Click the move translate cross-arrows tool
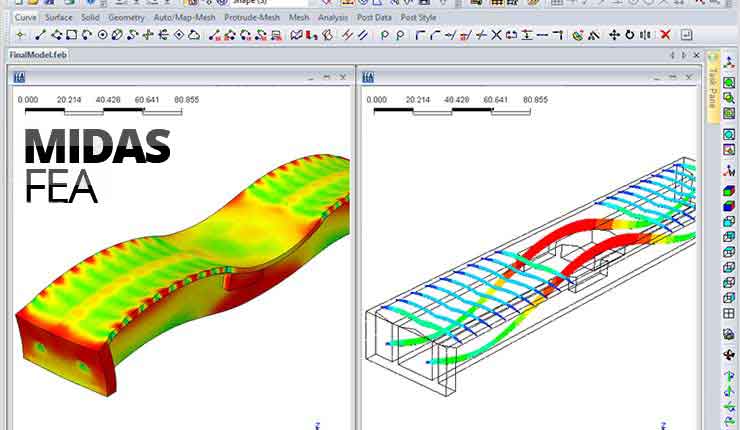This screenshot has width=740, height=430. [x=614, y=35]
